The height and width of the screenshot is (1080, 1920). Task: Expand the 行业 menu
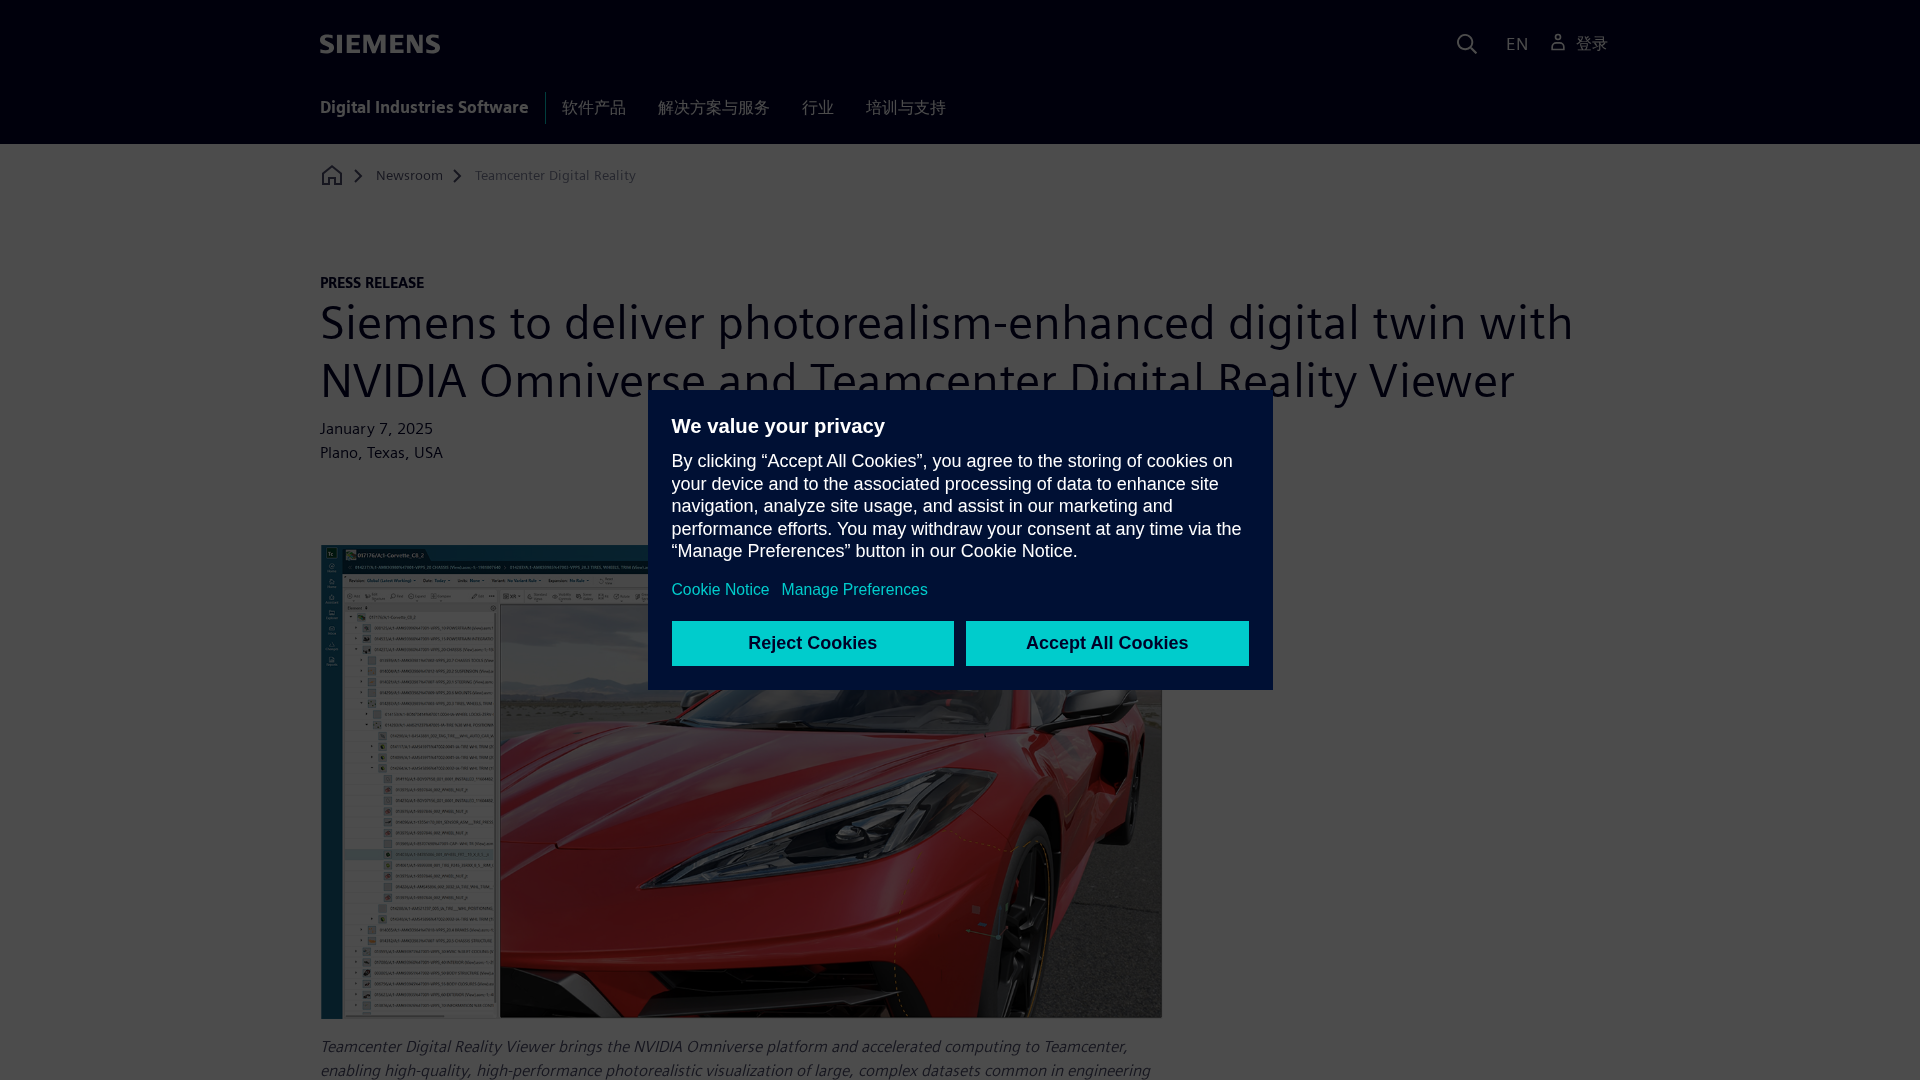(x=817, y=108)
